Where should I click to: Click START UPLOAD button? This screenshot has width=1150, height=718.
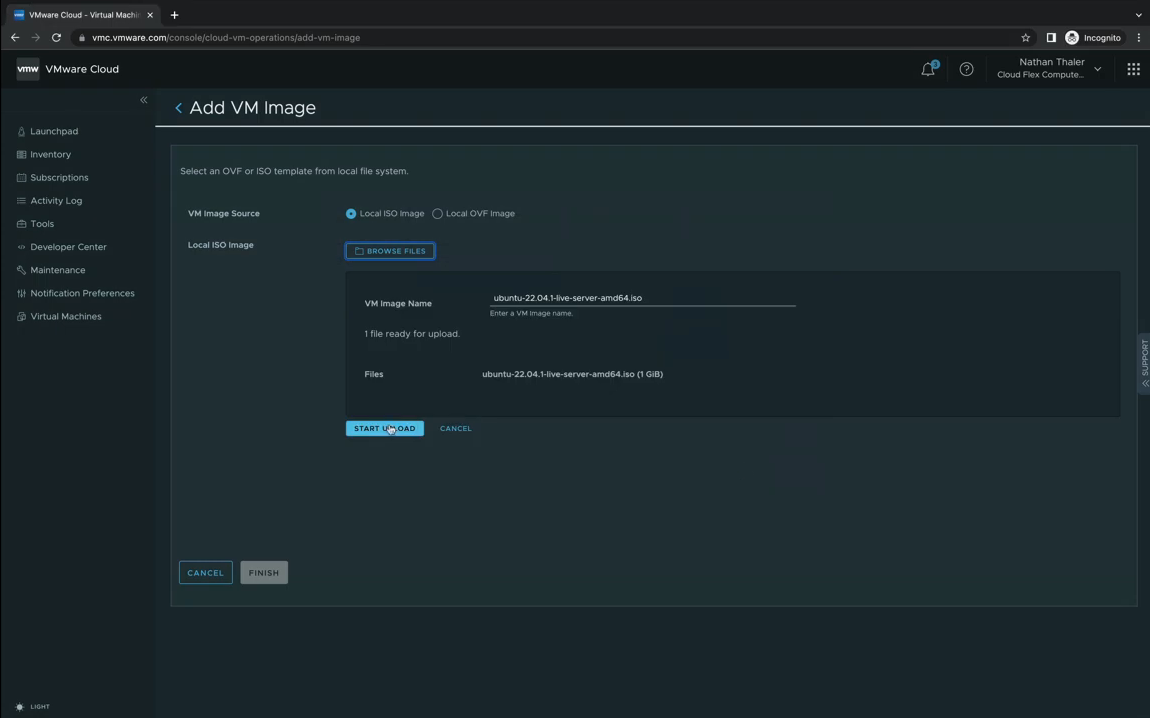coord(384,428)
